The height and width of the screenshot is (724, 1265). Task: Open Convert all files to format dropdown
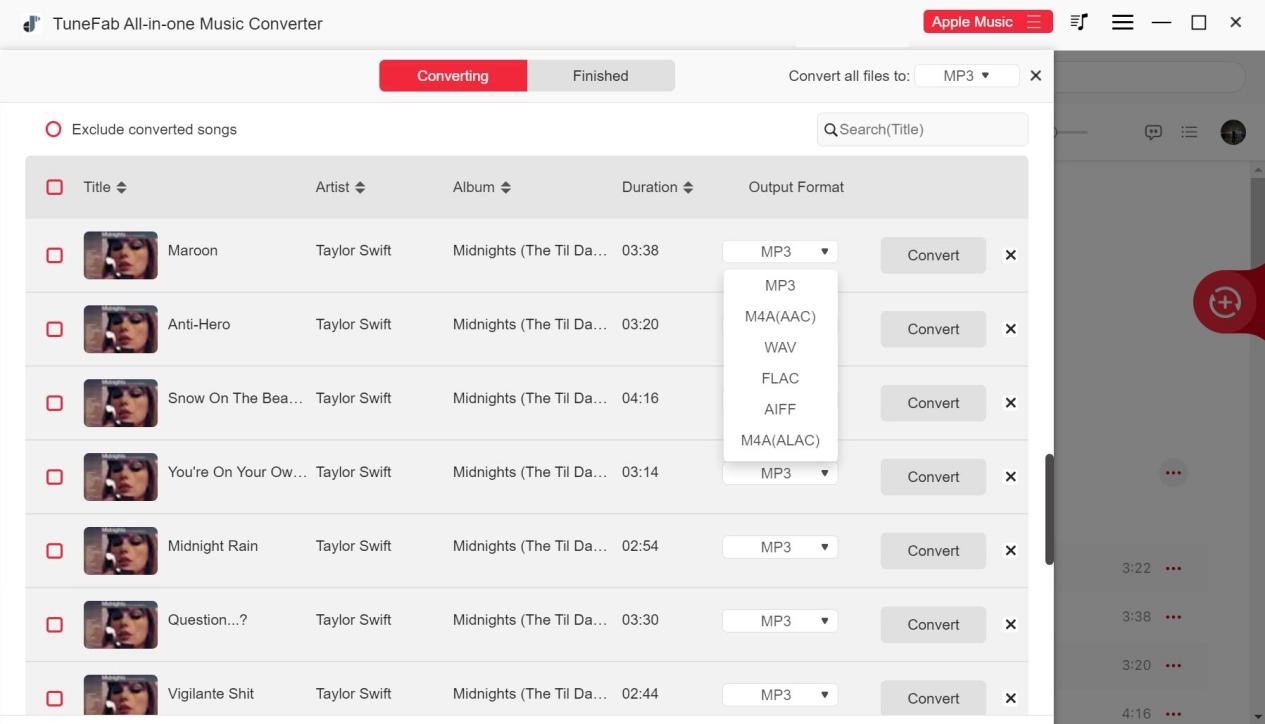click(966, 75)
